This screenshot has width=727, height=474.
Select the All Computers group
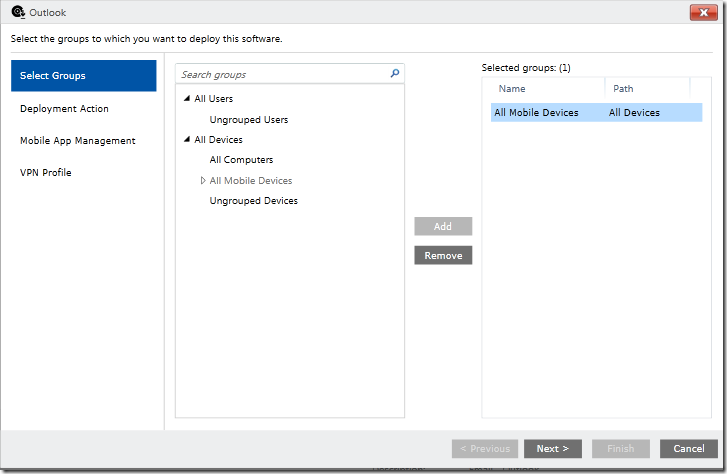pos(241,160)
